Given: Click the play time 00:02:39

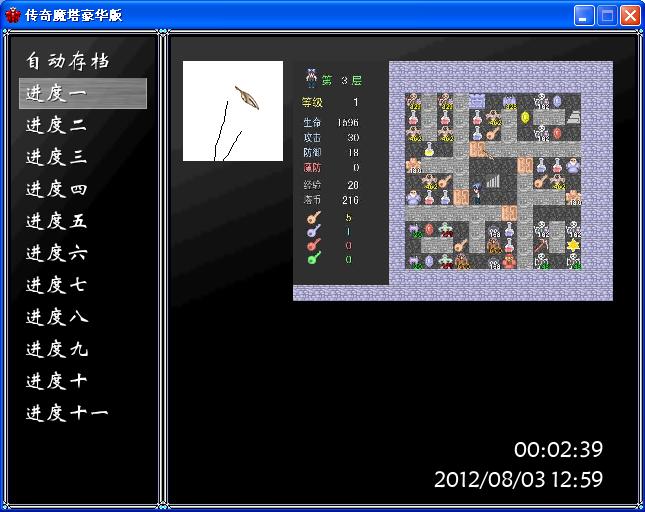Looking at the screenshot, I should tap(559, 449).
